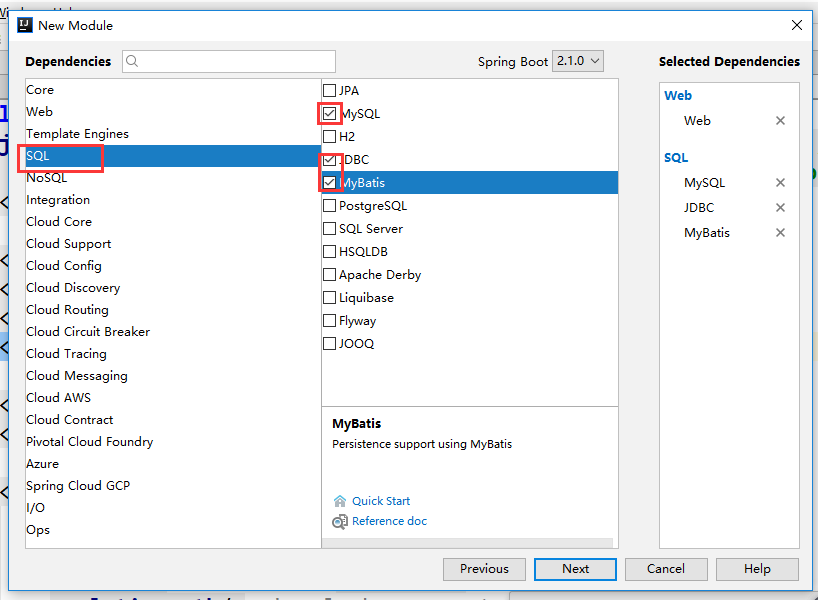Check the SQL Server dependency
This screenshot has width=818, height=600.
coord(329,229)
